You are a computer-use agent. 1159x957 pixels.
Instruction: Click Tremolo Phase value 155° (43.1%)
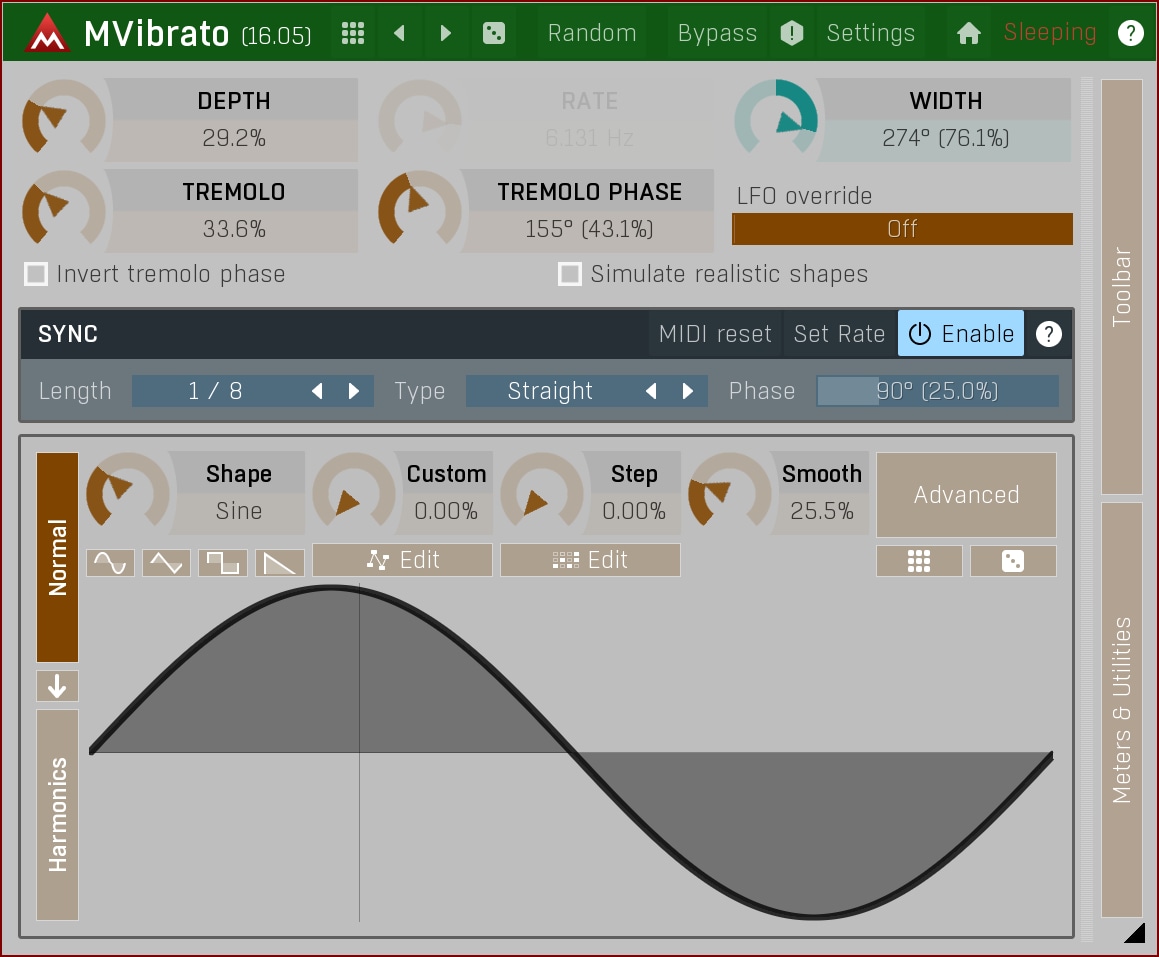(x=589, y=229)
